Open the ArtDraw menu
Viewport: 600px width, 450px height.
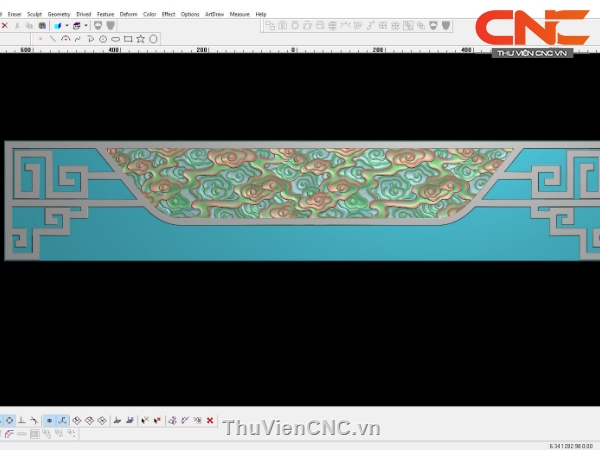pyautogui.click(x=214, y=15)
